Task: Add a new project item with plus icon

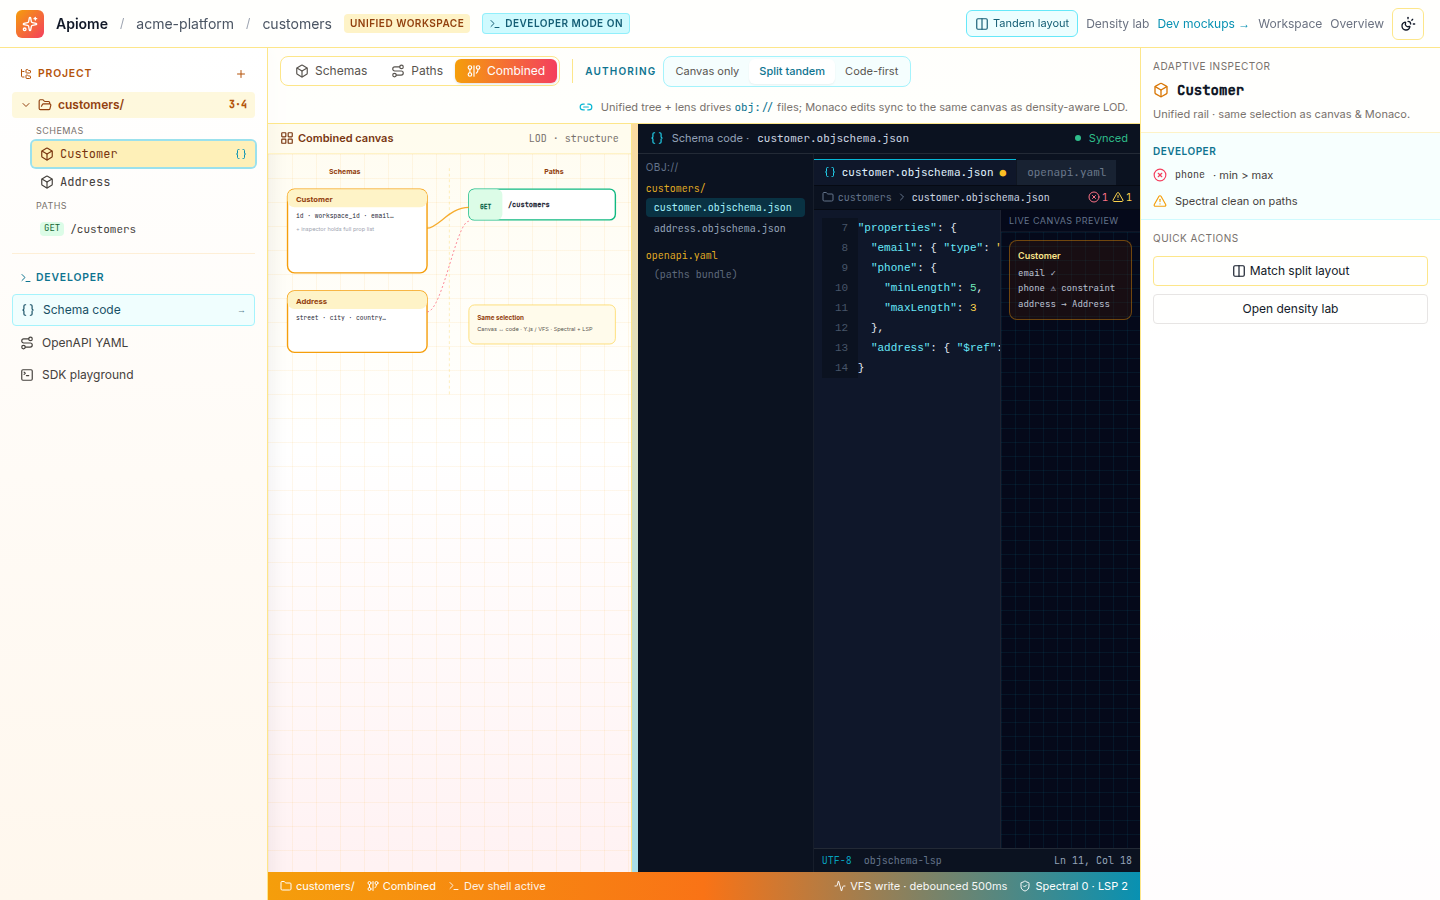Action: (241, 74)
